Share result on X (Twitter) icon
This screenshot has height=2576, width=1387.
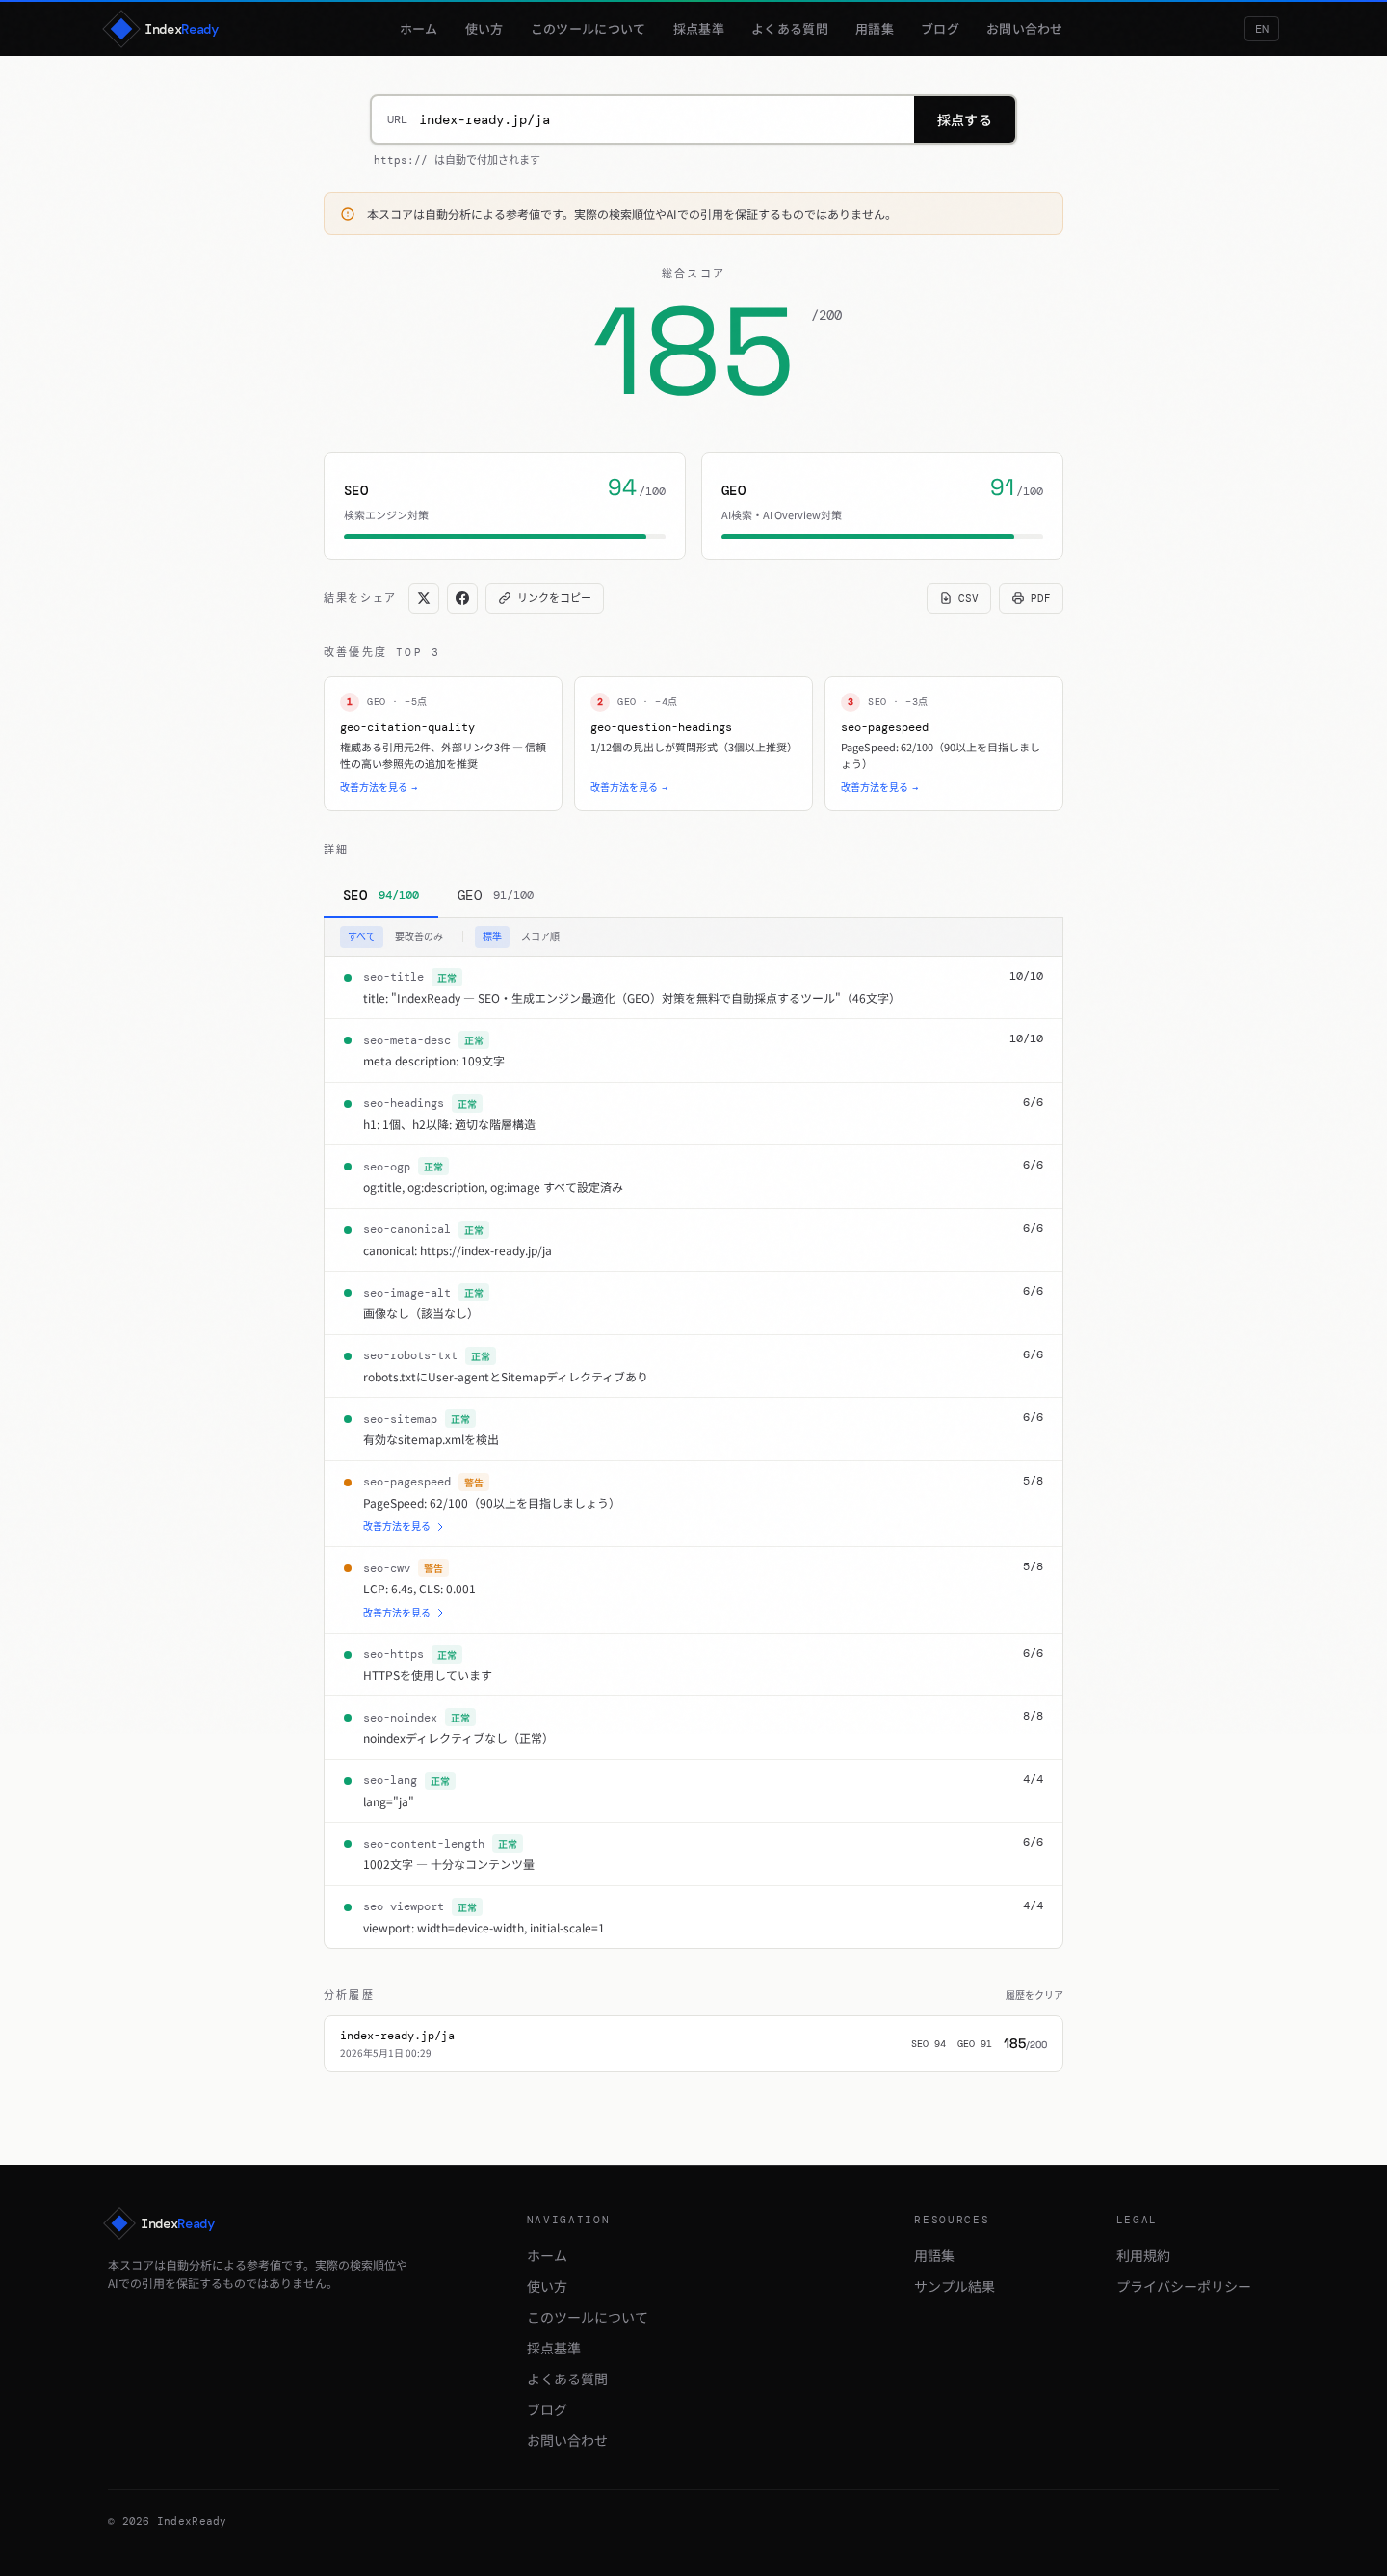pos(423,598)
